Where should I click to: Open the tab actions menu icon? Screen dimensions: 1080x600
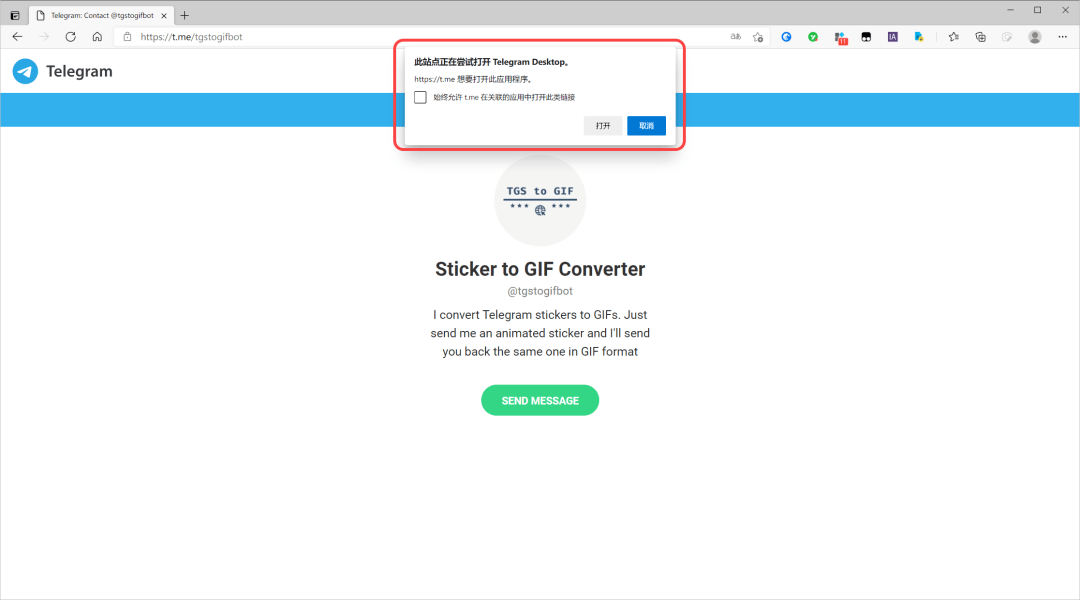[x=15, y=15]
